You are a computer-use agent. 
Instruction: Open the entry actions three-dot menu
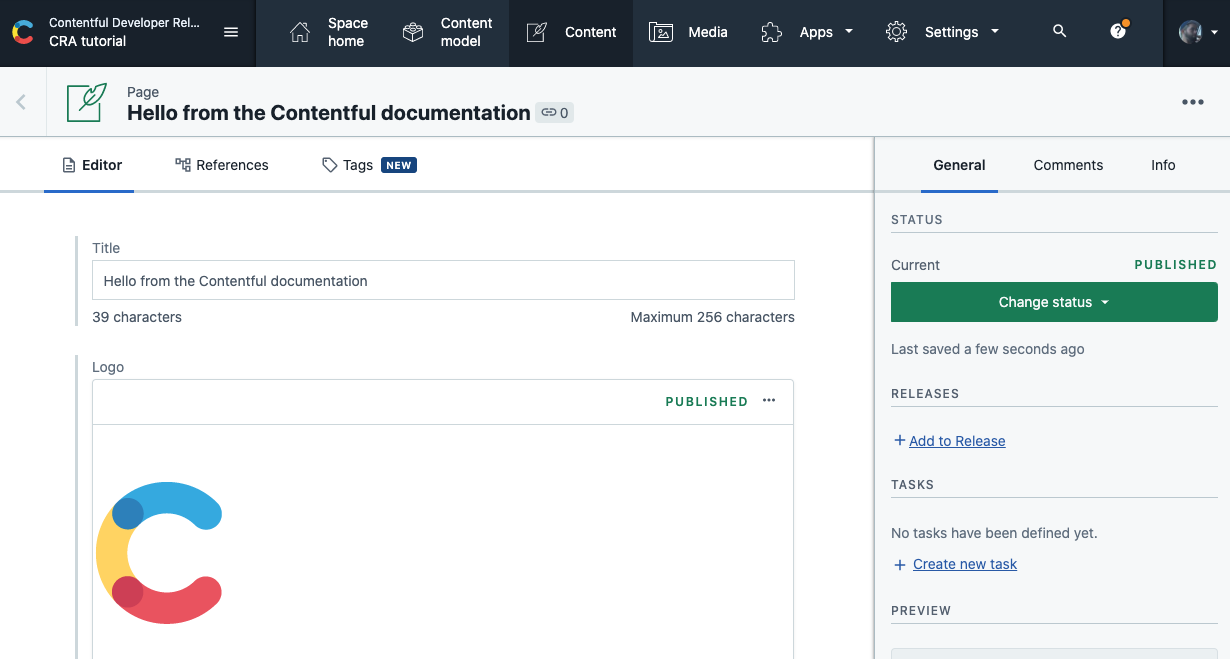point(1192,101)
